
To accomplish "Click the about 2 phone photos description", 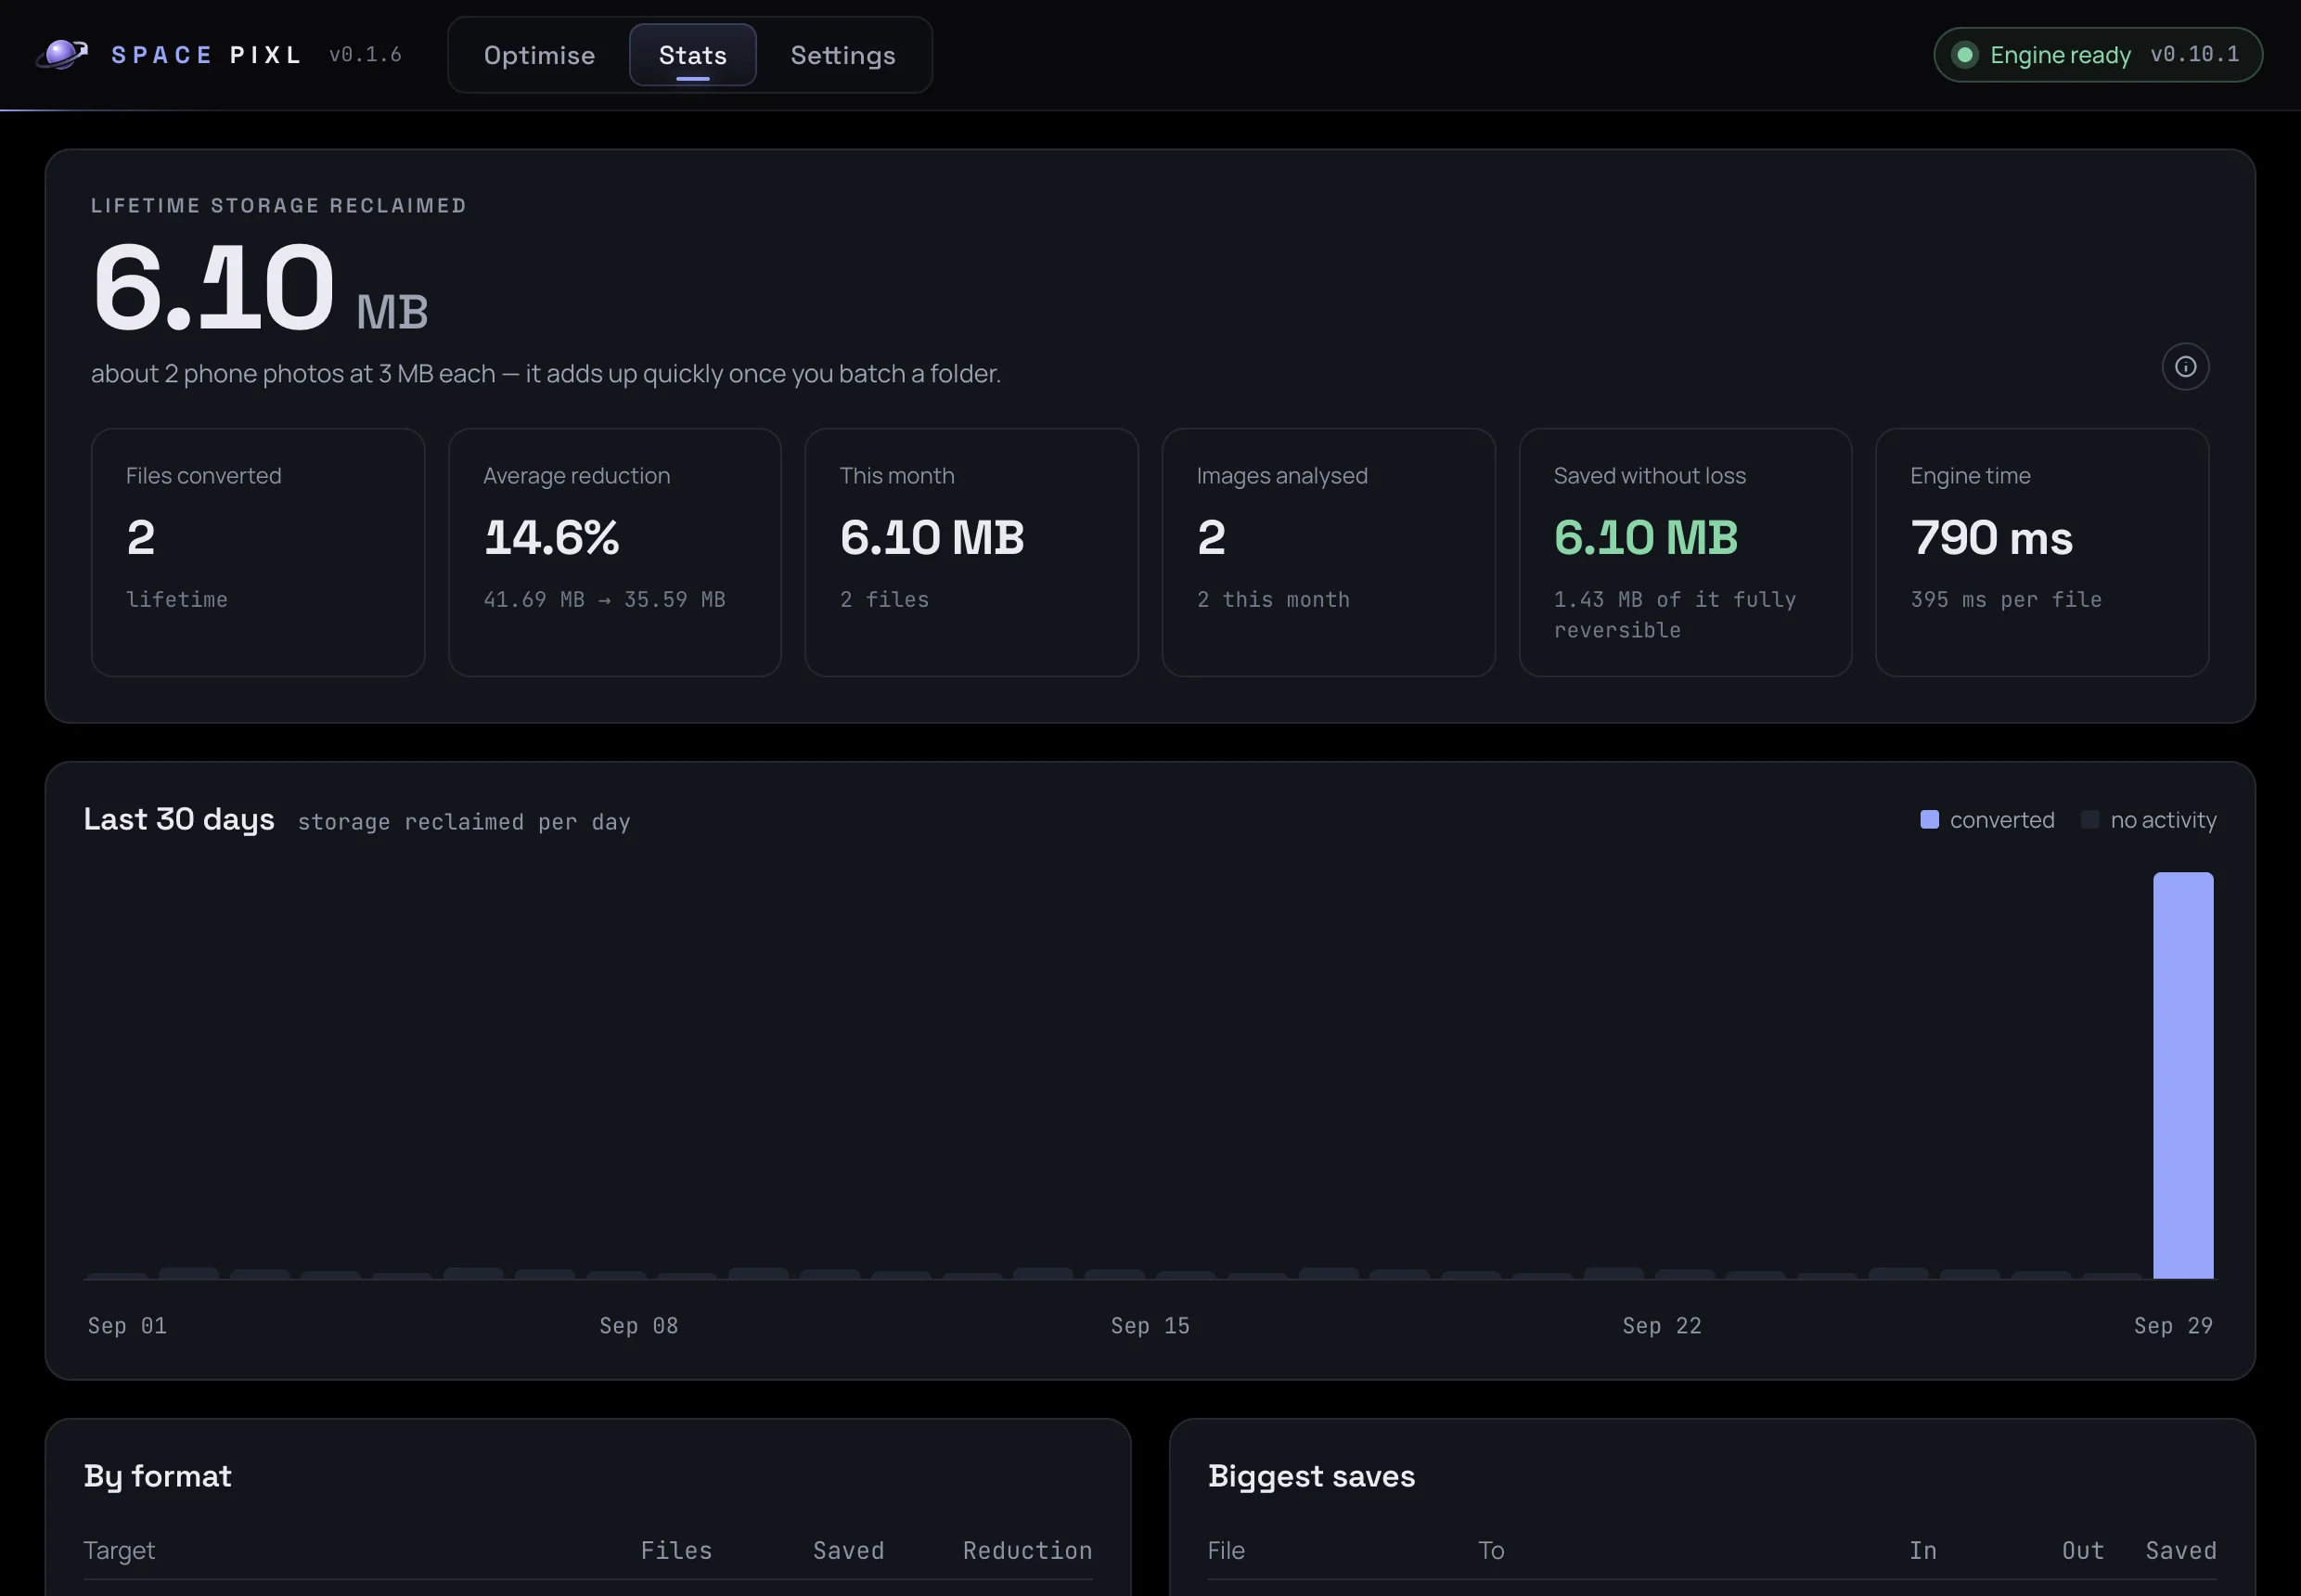I will 546,374.
